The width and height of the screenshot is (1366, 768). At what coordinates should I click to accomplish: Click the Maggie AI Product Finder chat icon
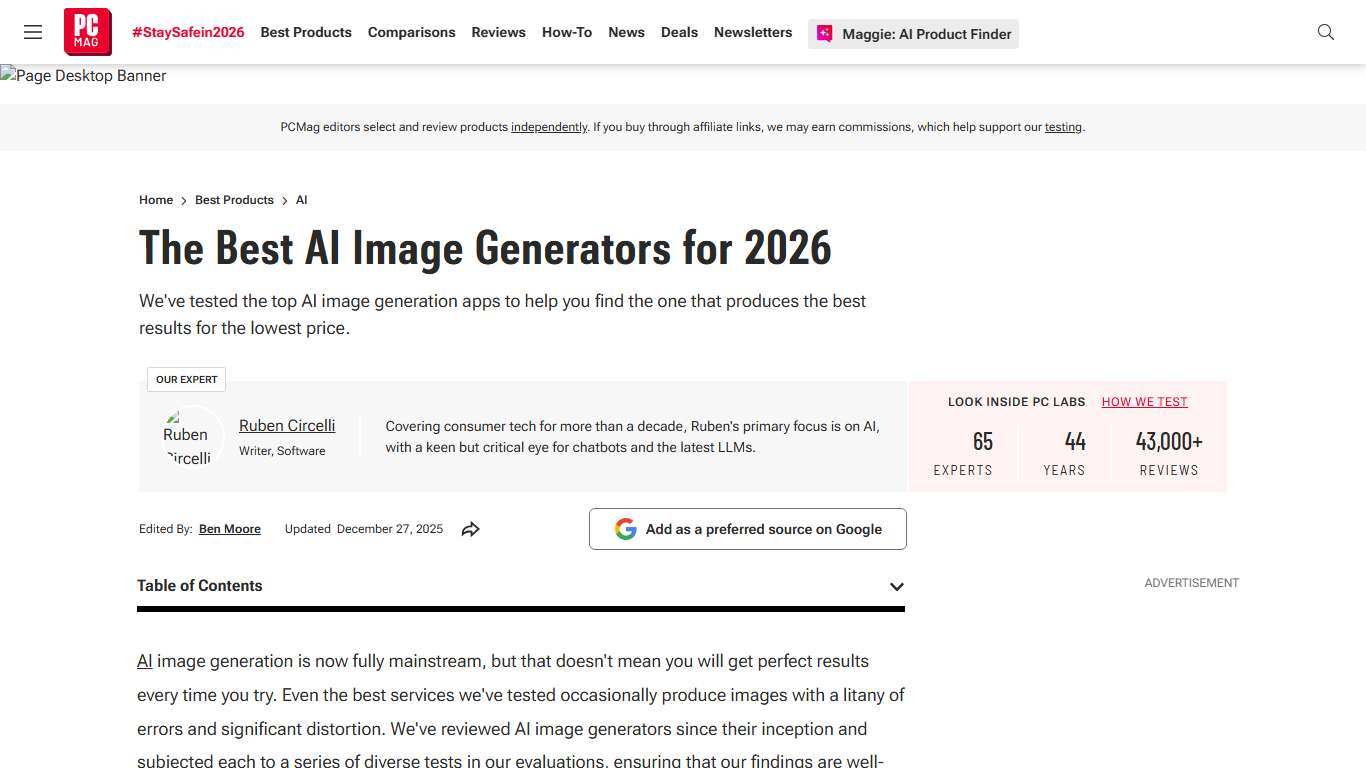[x=824, y=33]
